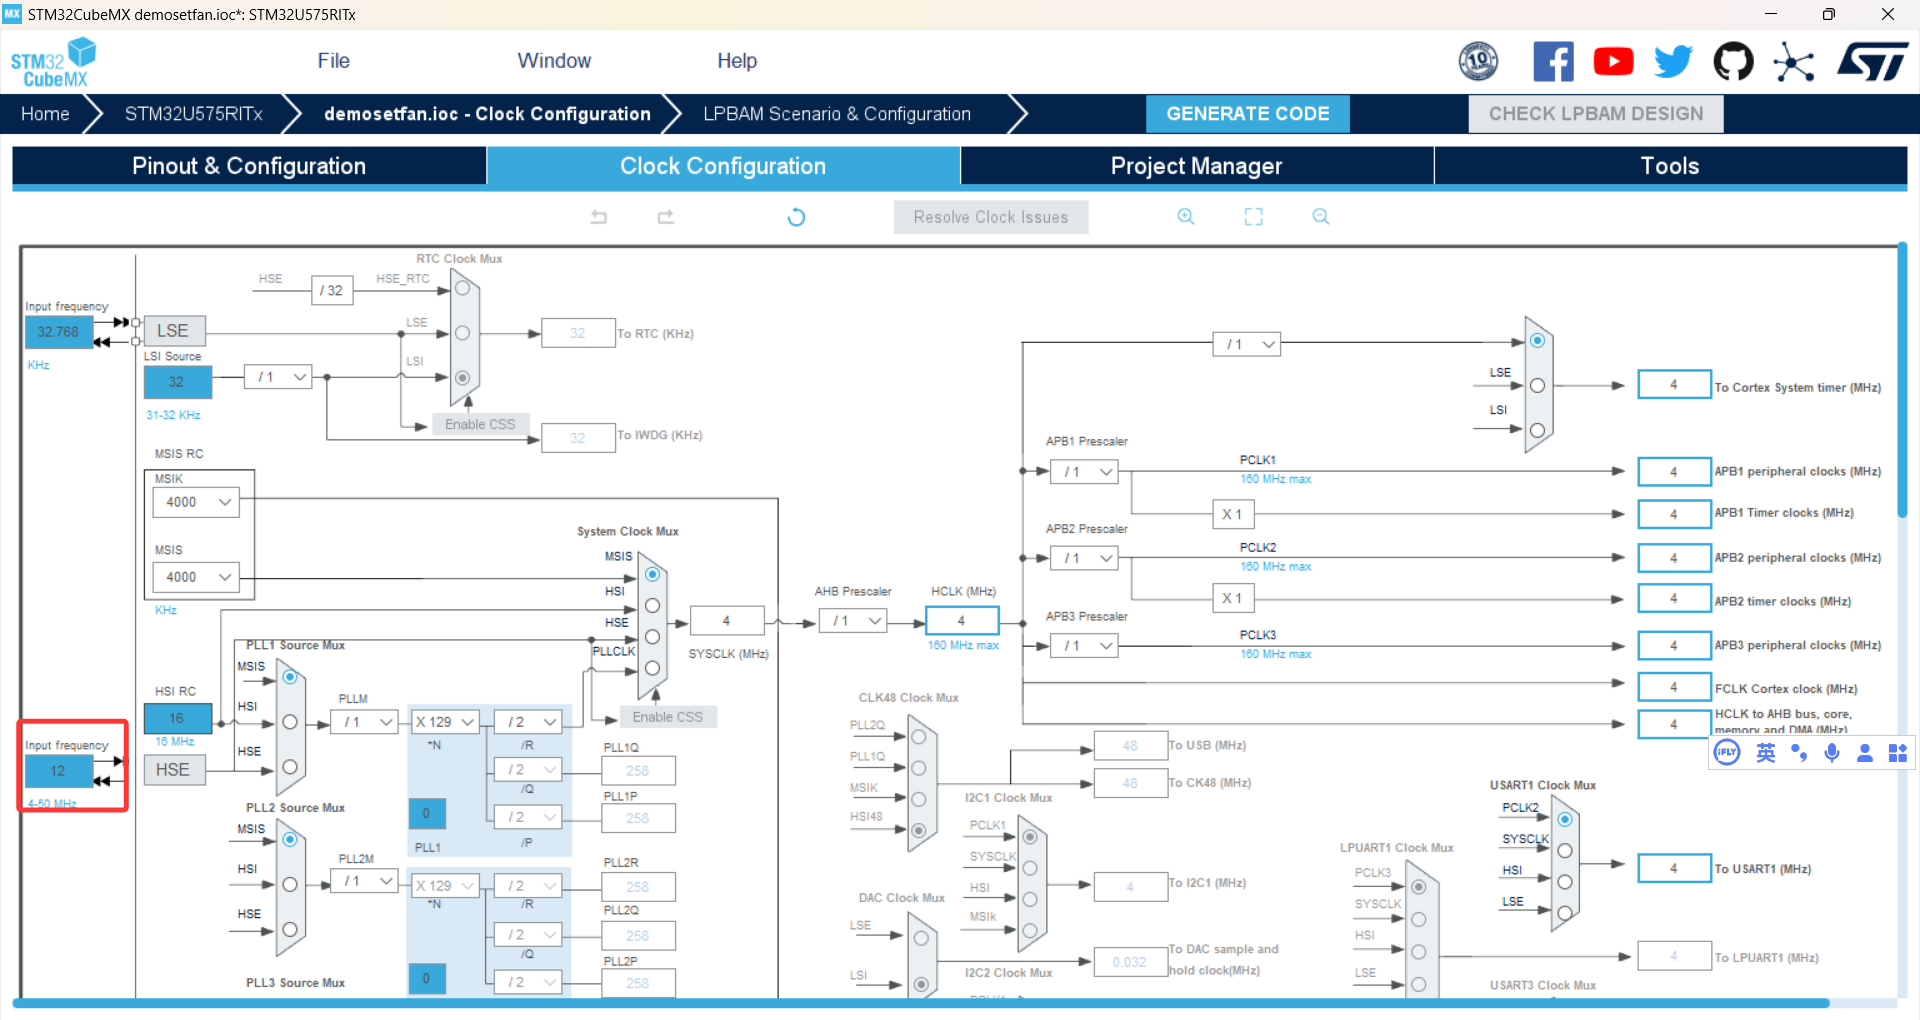This screenshot has width=1920, height=1020.
Task: Click the LSE oscillator block
Action: point(174,331)
